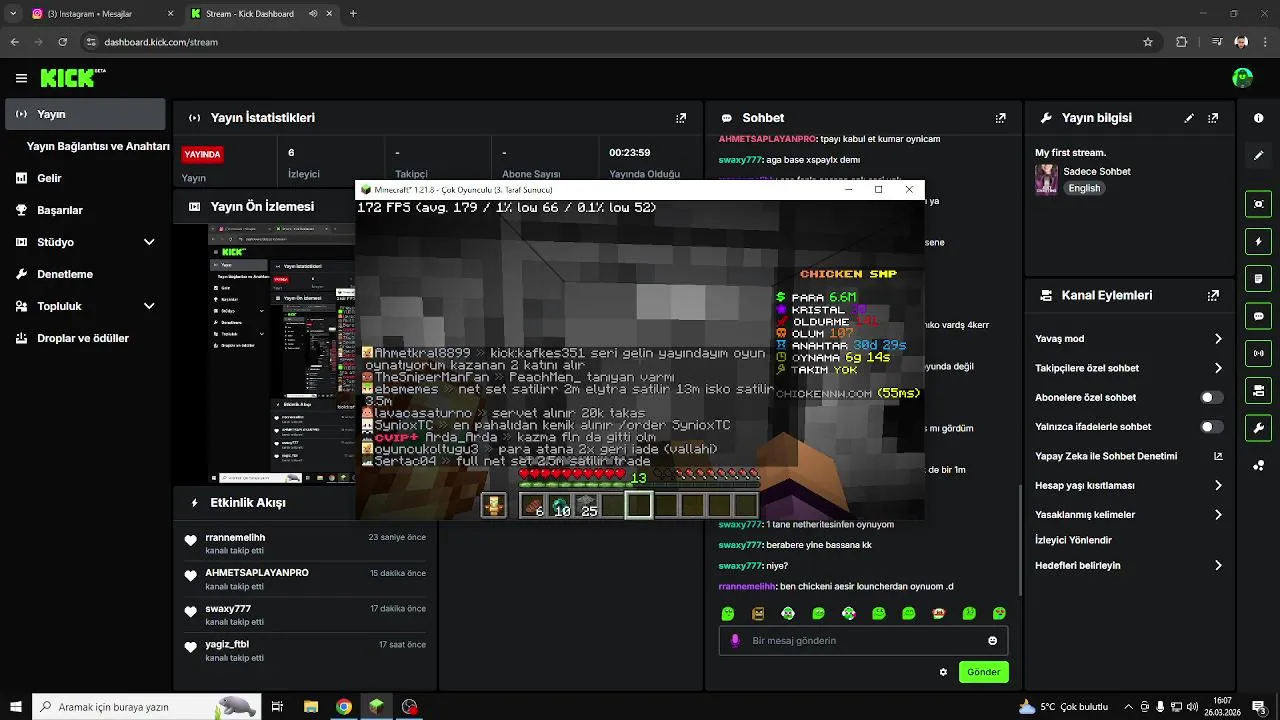Toggle the preview frame icon in right rail
The height and width of the screenshot is (720, 1280).
click(1258, 204)
